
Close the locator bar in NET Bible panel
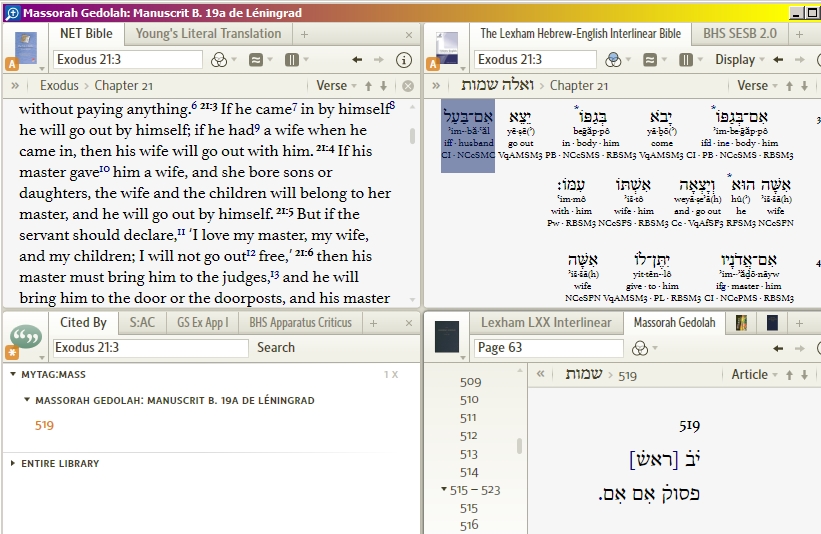click(x=407, y=86)
